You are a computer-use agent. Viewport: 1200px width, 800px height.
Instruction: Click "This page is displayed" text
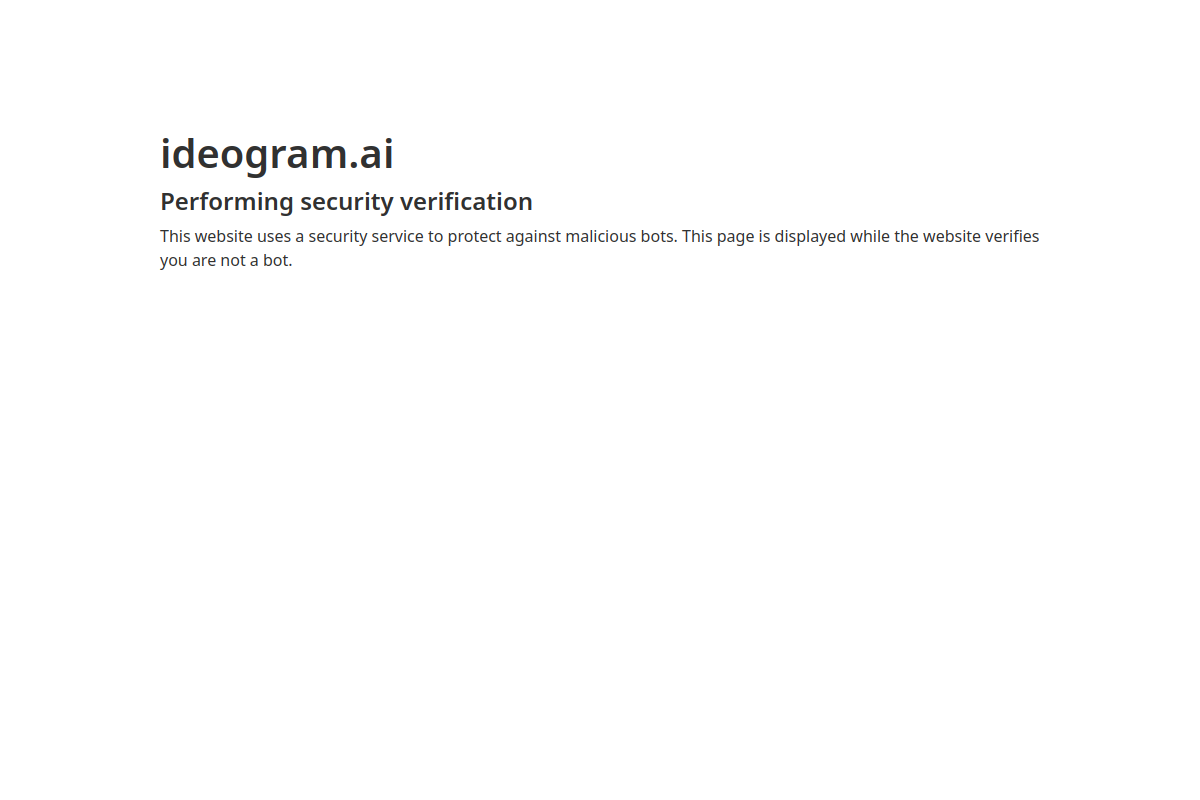[x=764, y=237]
